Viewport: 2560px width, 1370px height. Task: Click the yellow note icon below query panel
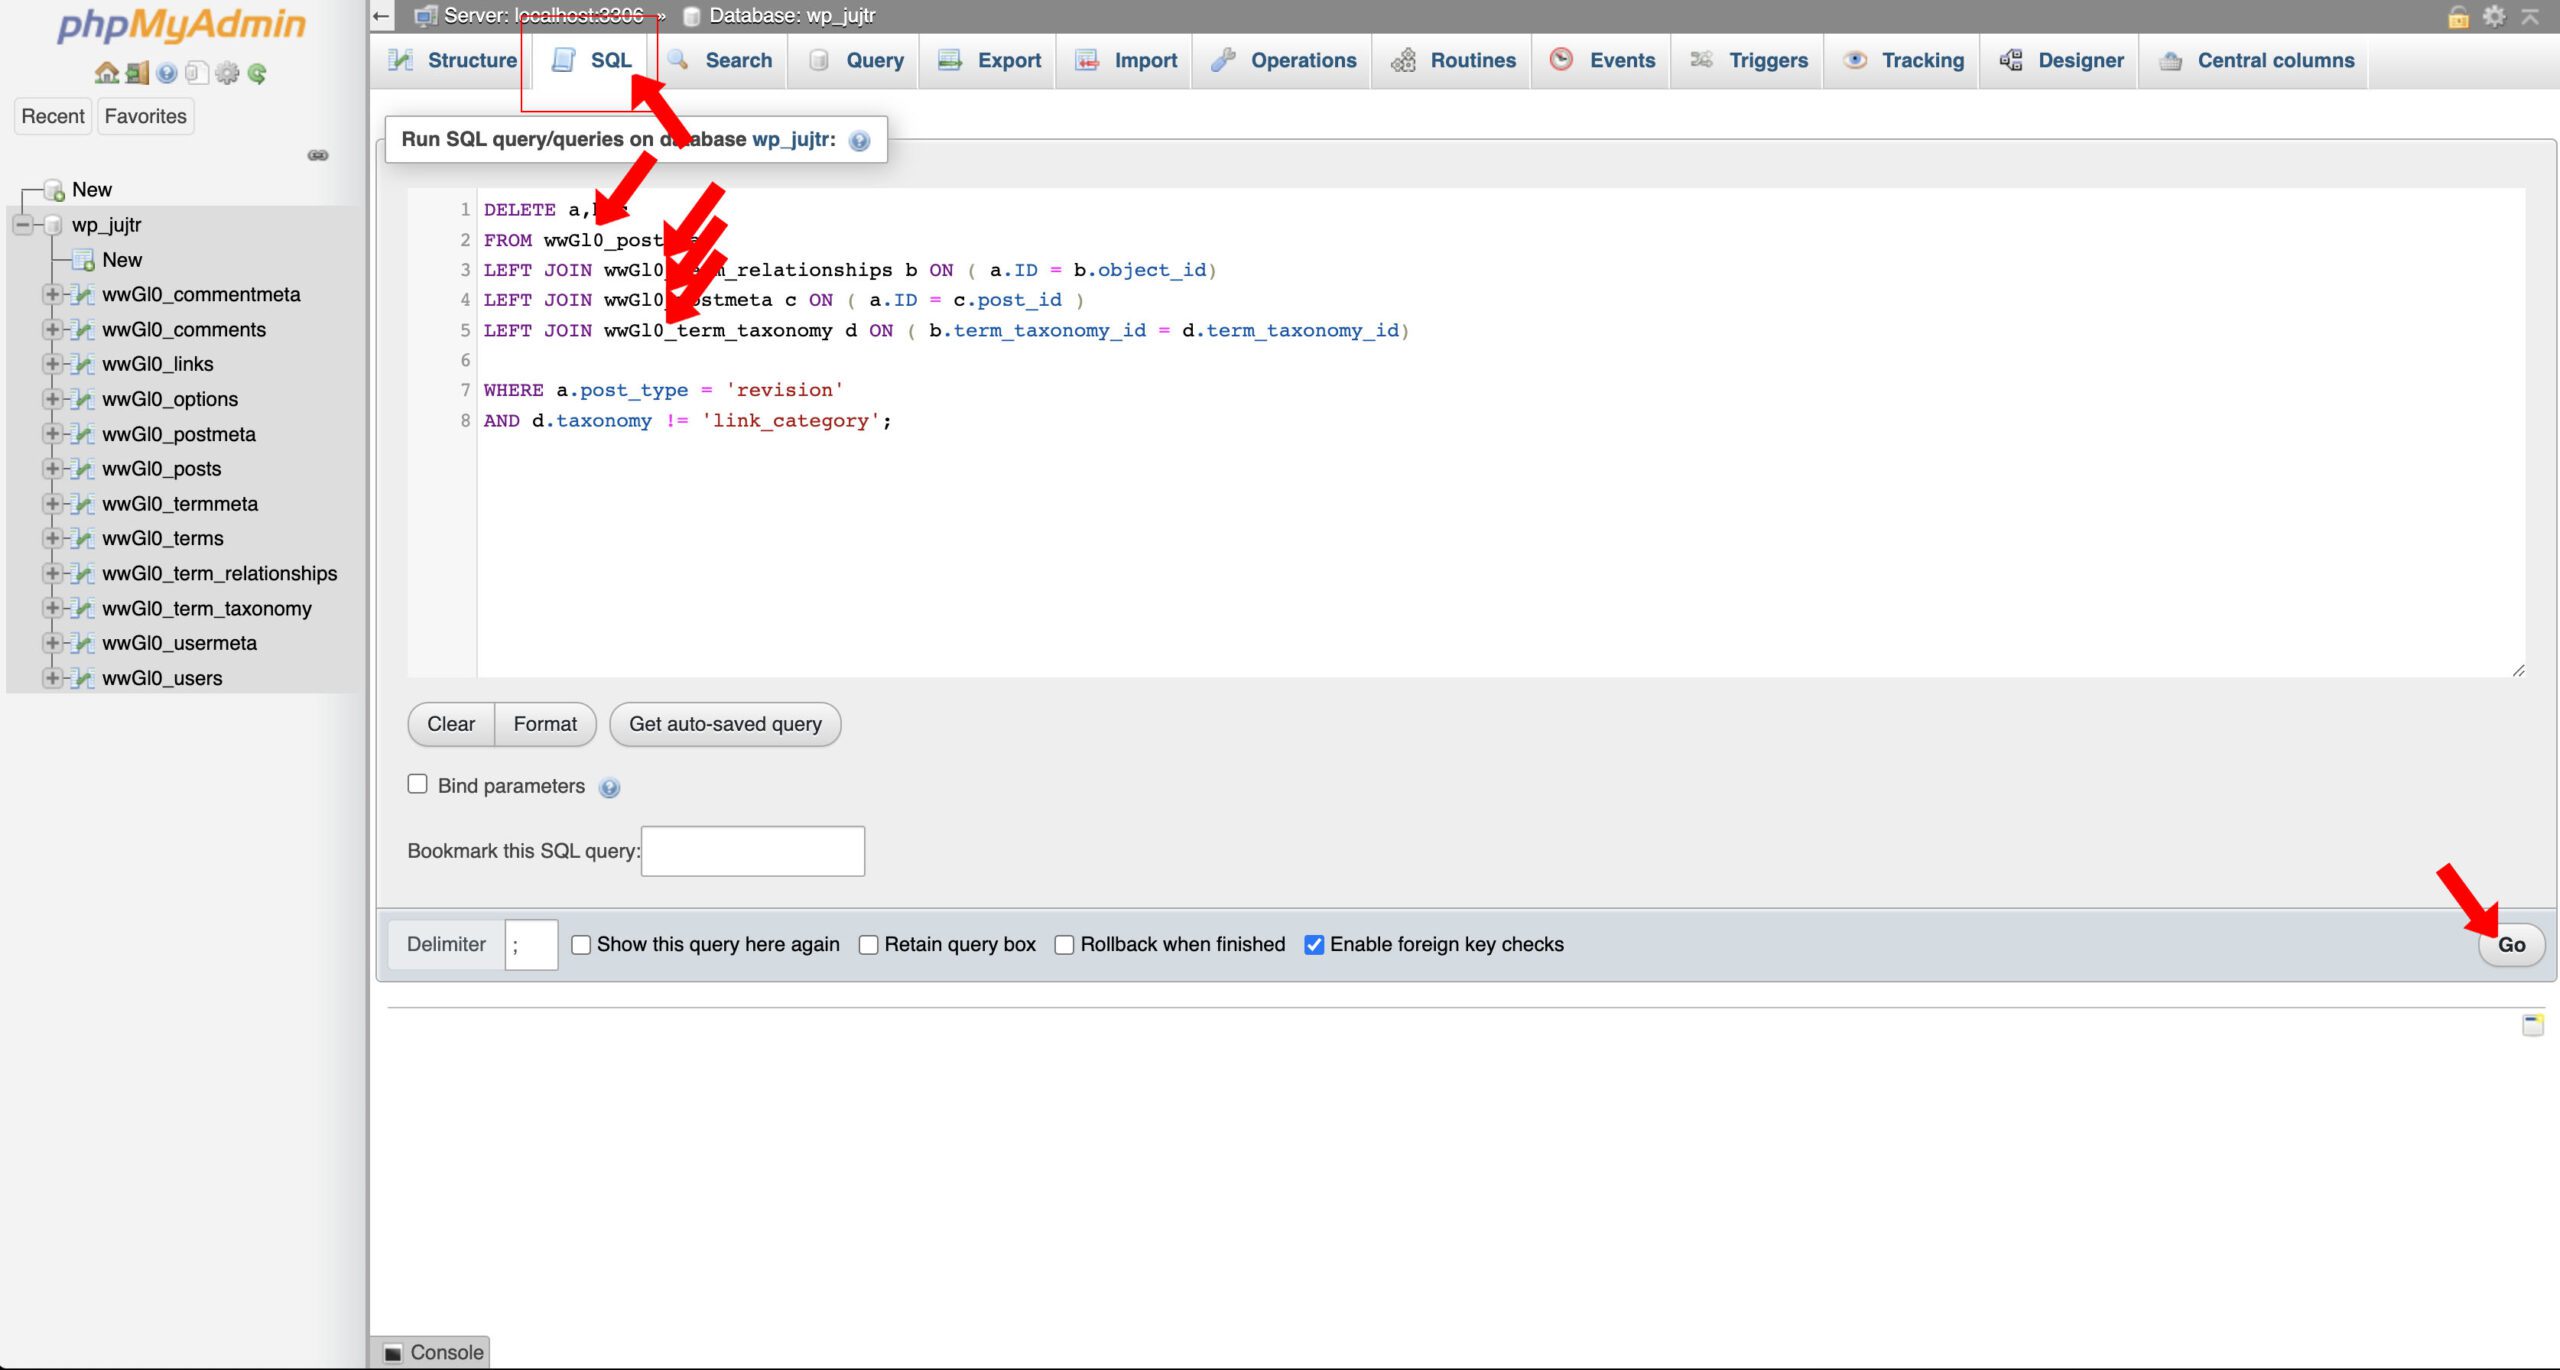[x=2532, y=1024]
